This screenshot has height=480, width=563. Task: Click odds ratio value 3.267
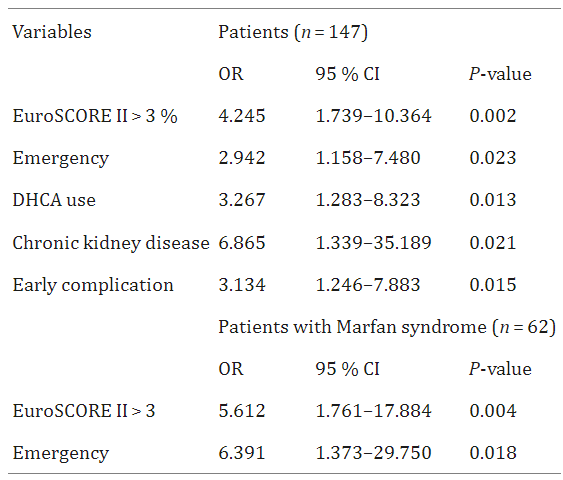tap(242, 200)
